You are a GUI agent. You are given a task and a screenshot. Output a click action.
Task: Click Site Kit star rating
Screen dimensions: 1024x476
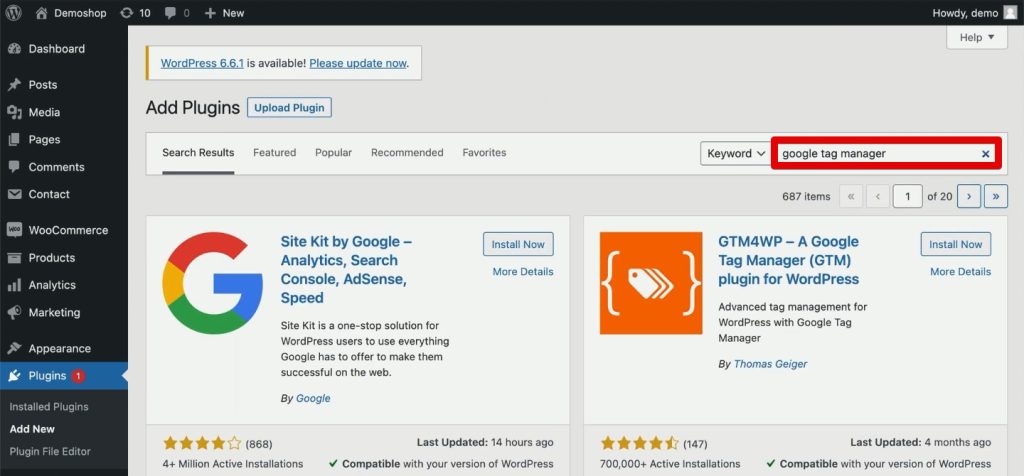tap(202, 444)
